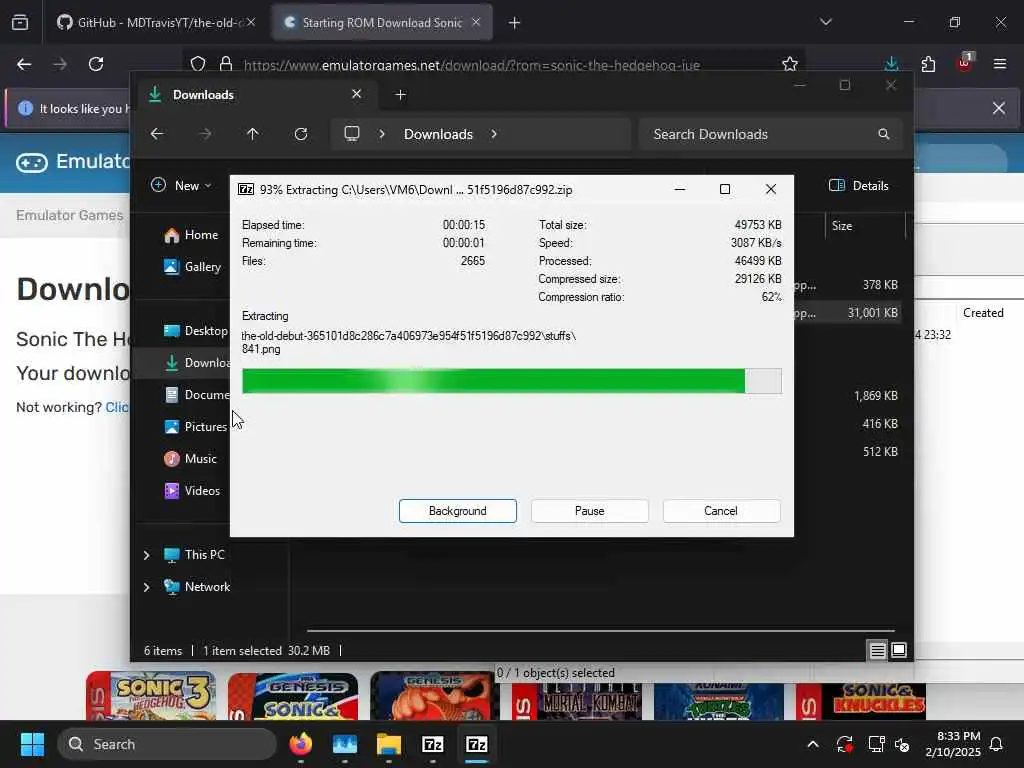Select file row with 416 KB size
1024x768 pixels.
880,424
